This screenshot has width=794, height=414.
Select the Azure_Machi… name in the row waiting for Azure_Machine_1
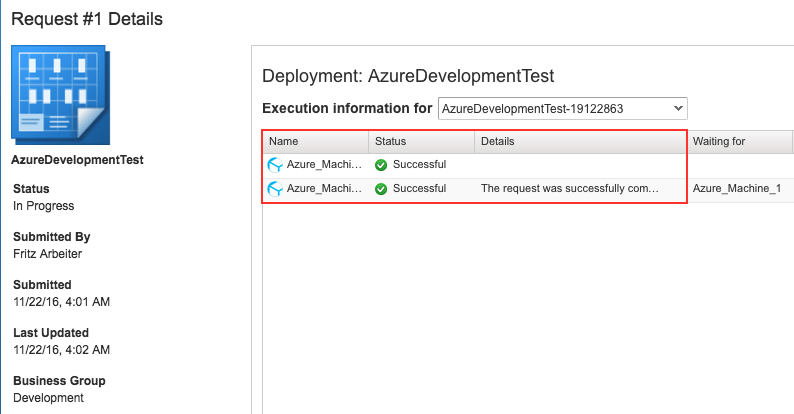(x=324, y=188)
